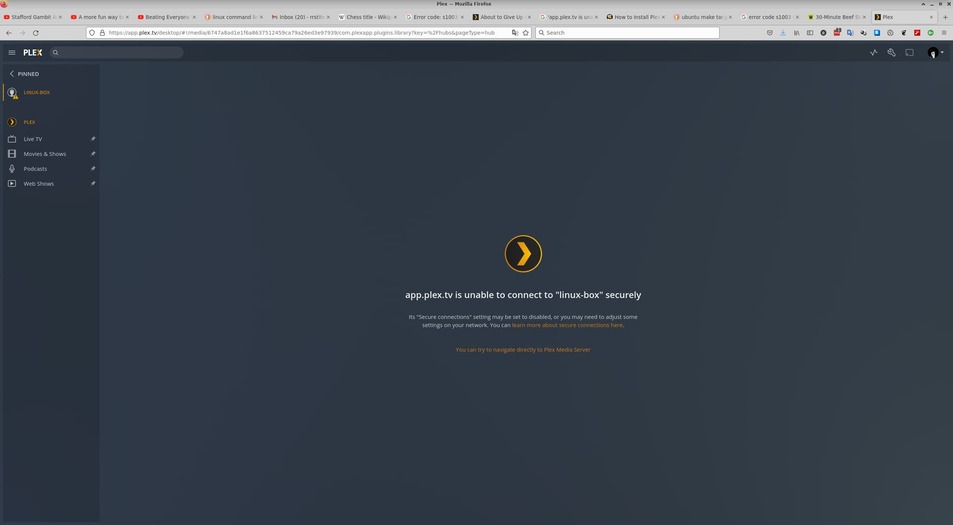Image resolution: width=953 pixels, height=525 pixels.
Task: Click the red extension icon
Action: click(x=917, y=33)
